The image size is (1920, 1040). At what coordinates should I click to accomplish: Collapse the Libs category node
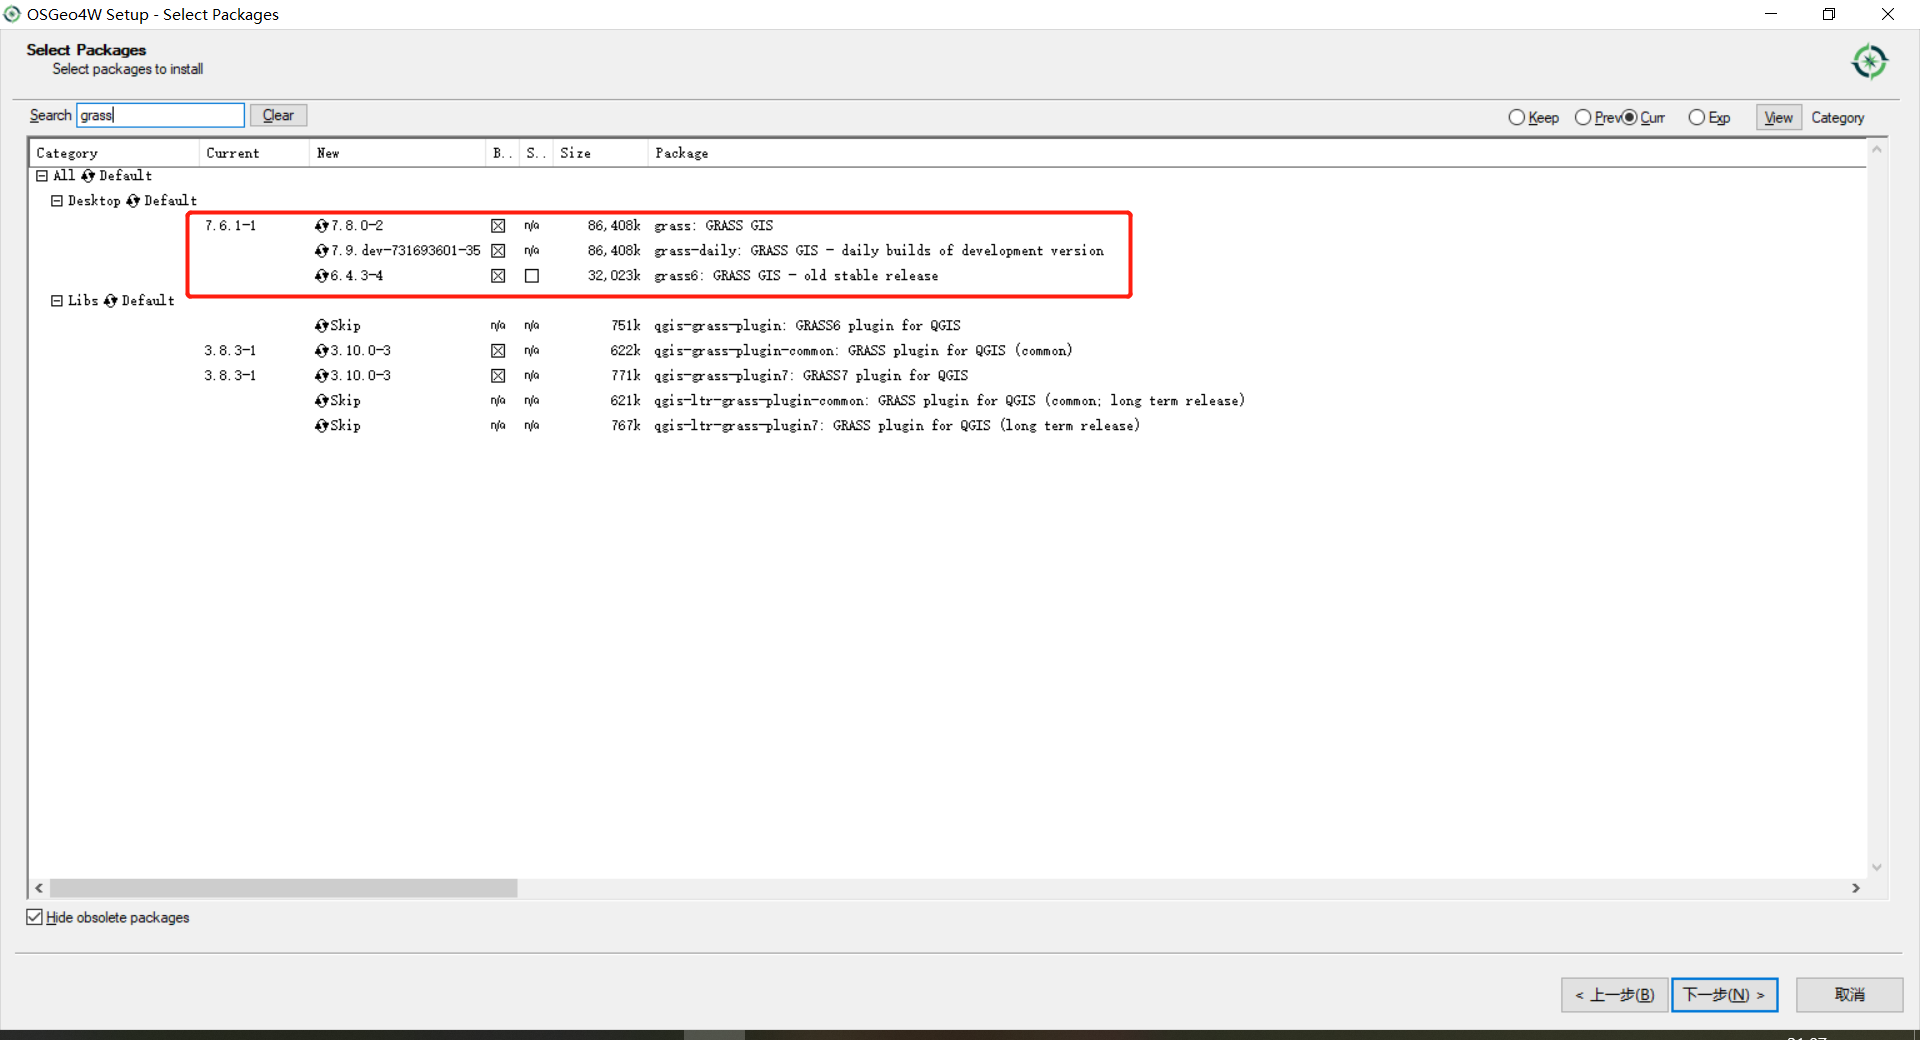coord(57,301)
